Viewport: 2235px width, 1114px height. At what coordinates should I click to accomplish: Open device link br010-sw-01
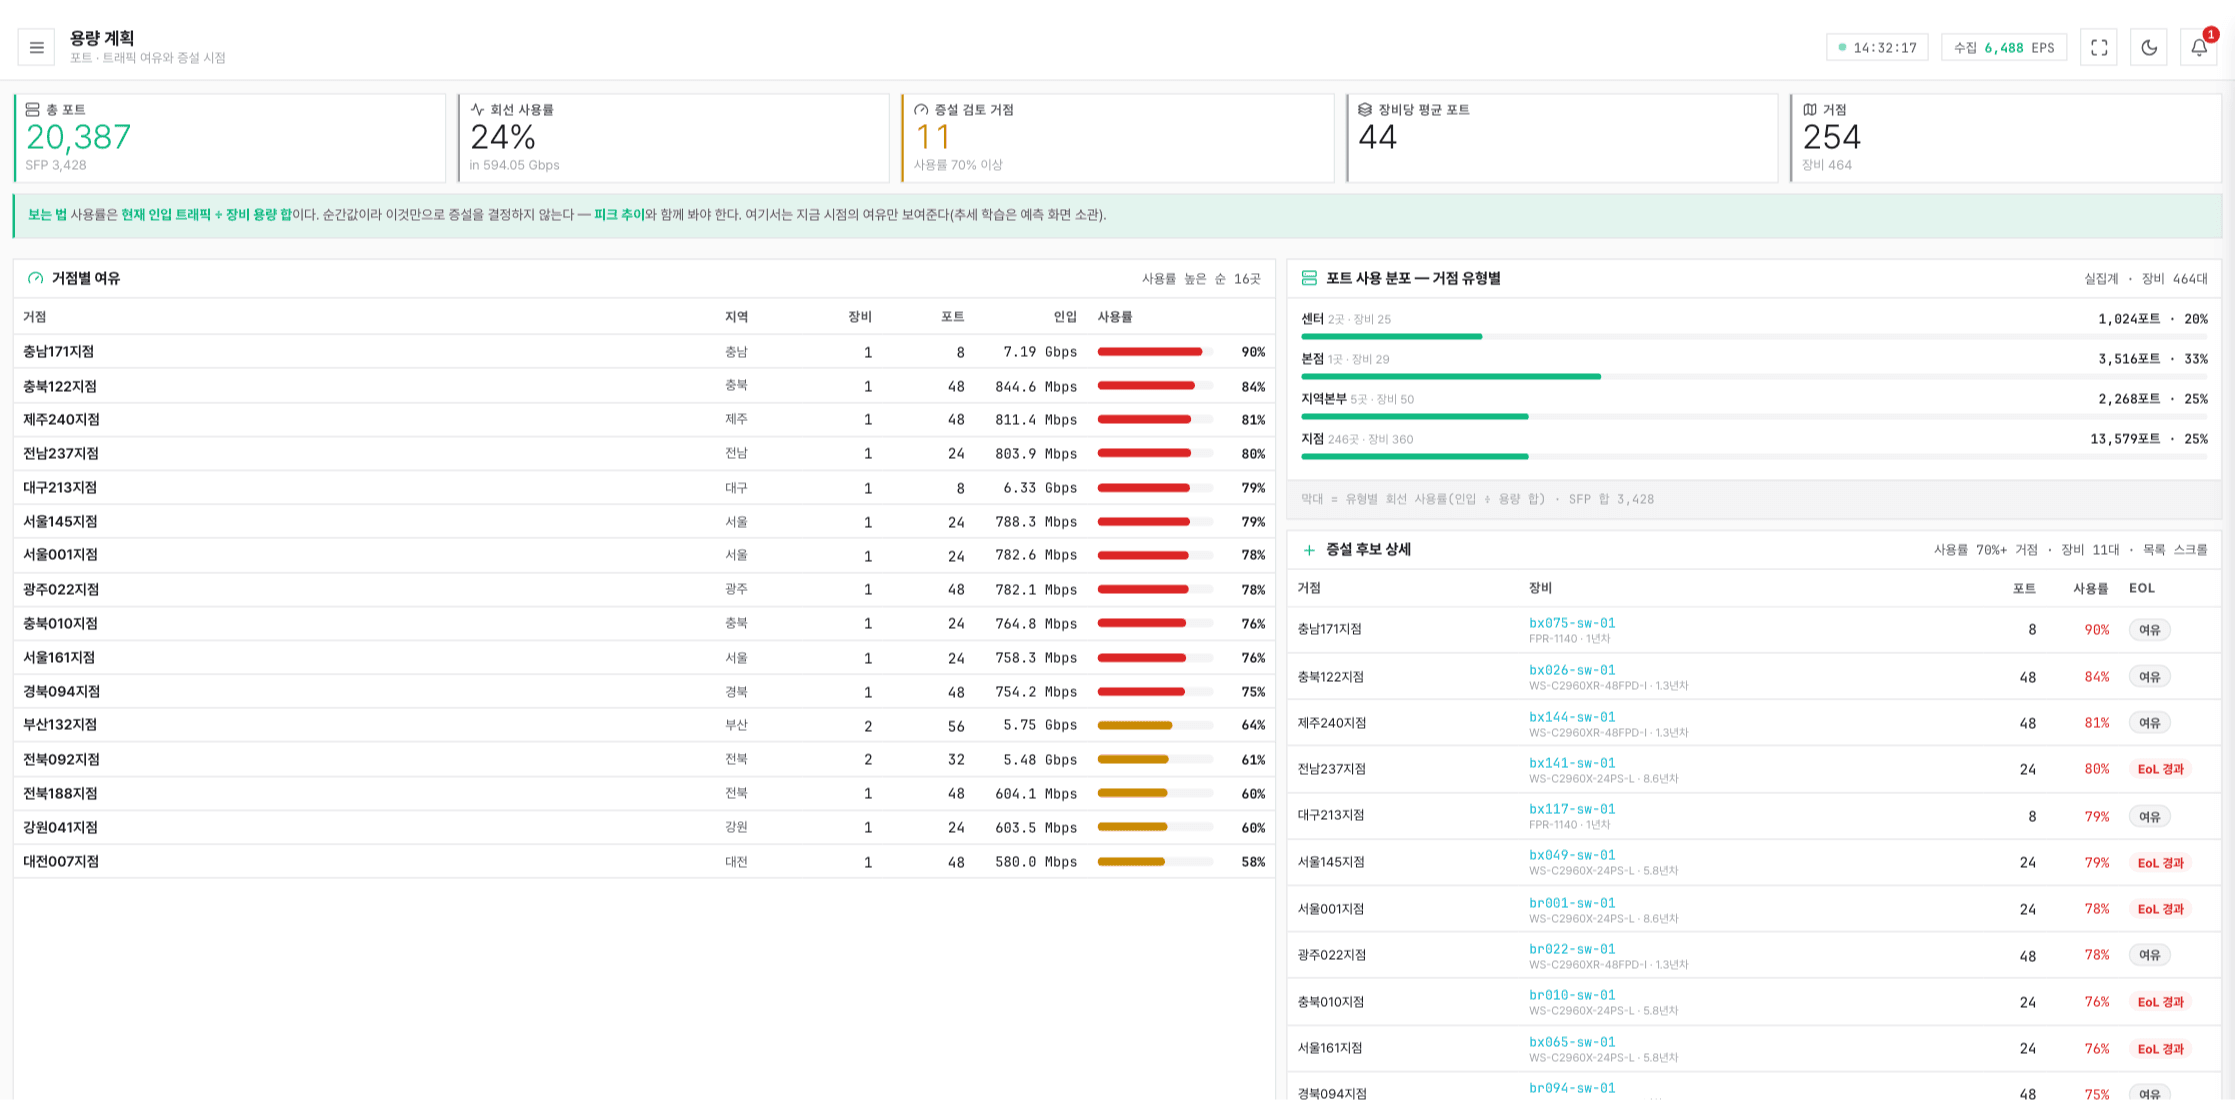[1572, 995]
